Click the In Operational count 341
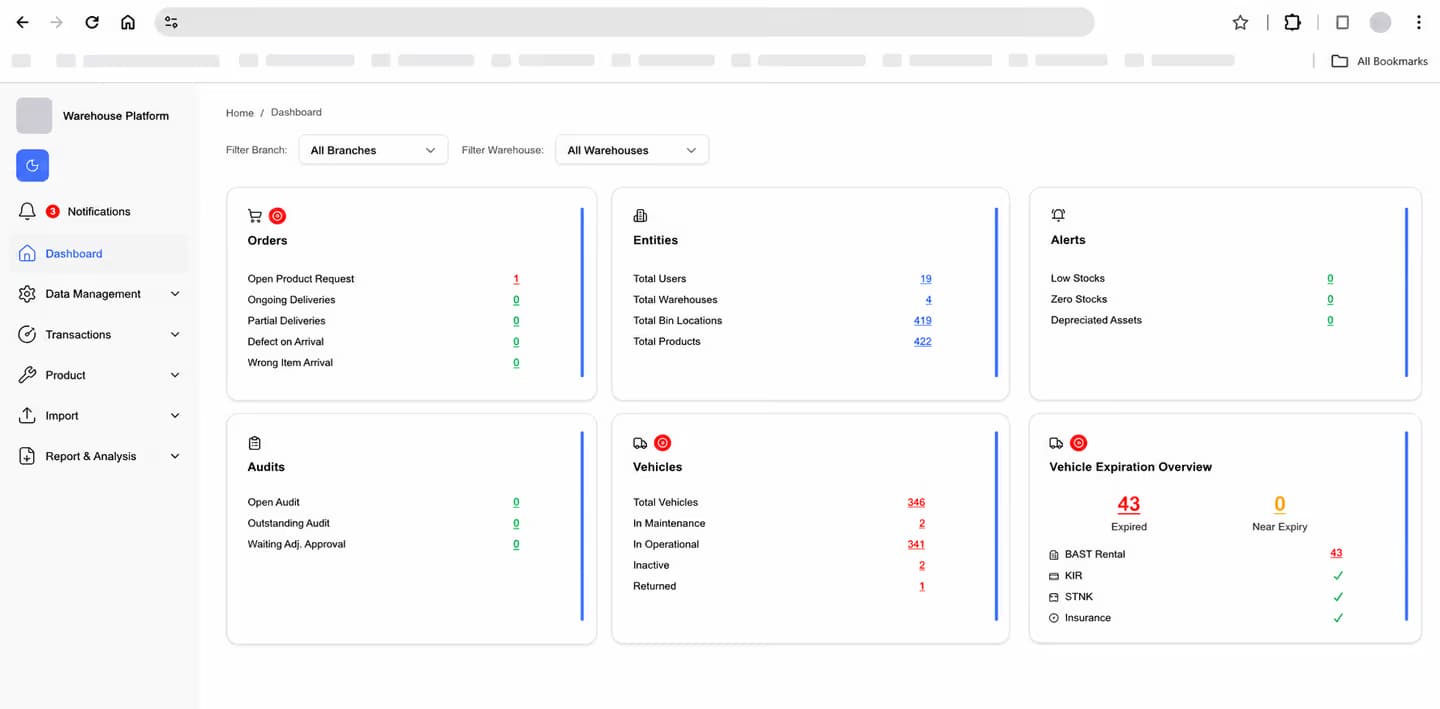 pos(916,545)
